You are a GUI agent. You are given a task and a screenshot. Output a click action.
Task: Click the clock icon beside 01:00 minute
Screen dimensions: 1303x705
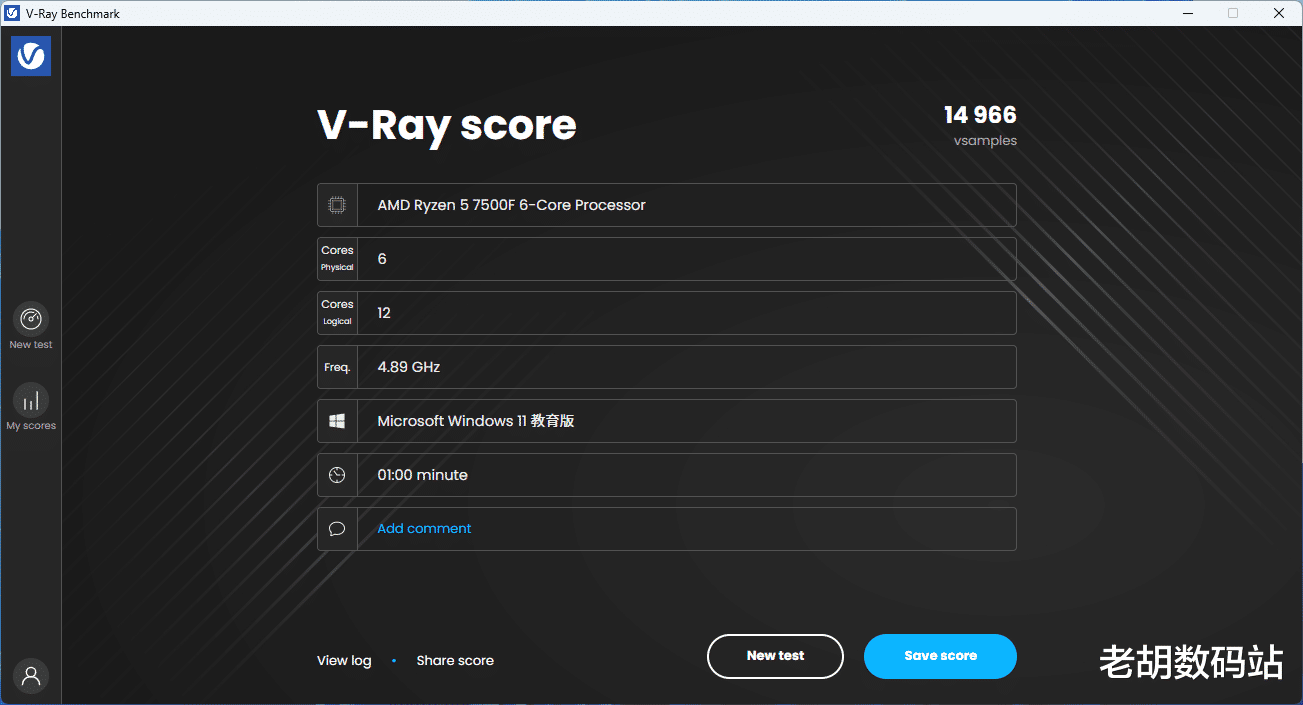(337, 475)
